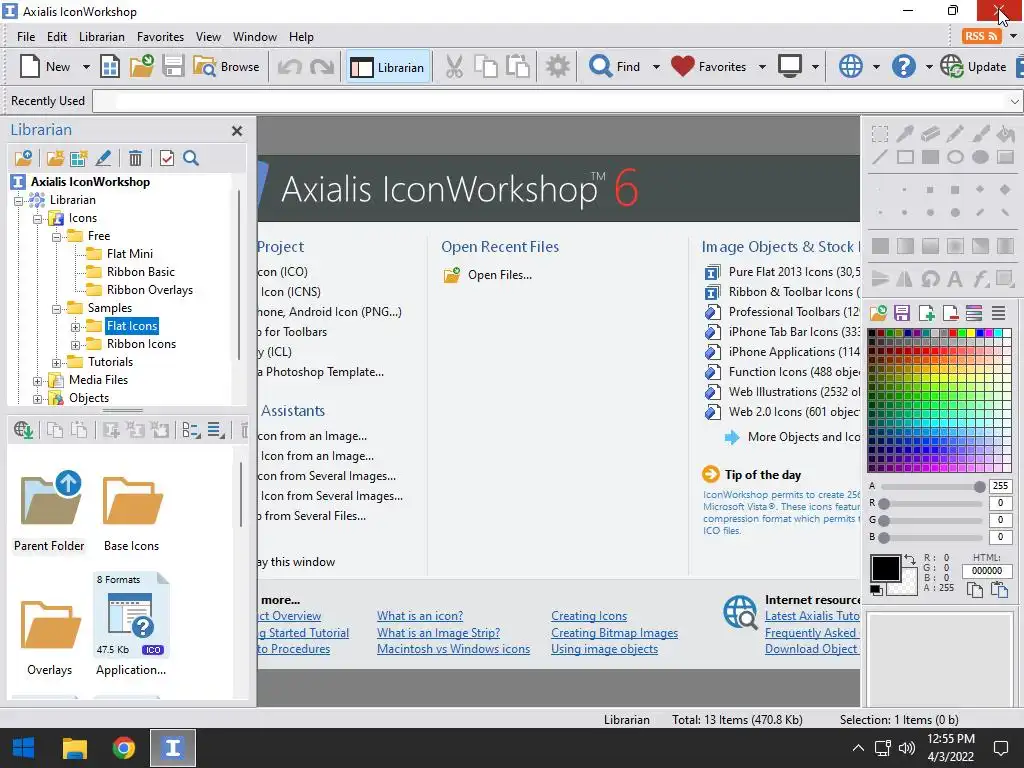The height and width of the screenshot is (768, 1024).
Task: Open the Librarian menu
Action: (x=101, y=37)
